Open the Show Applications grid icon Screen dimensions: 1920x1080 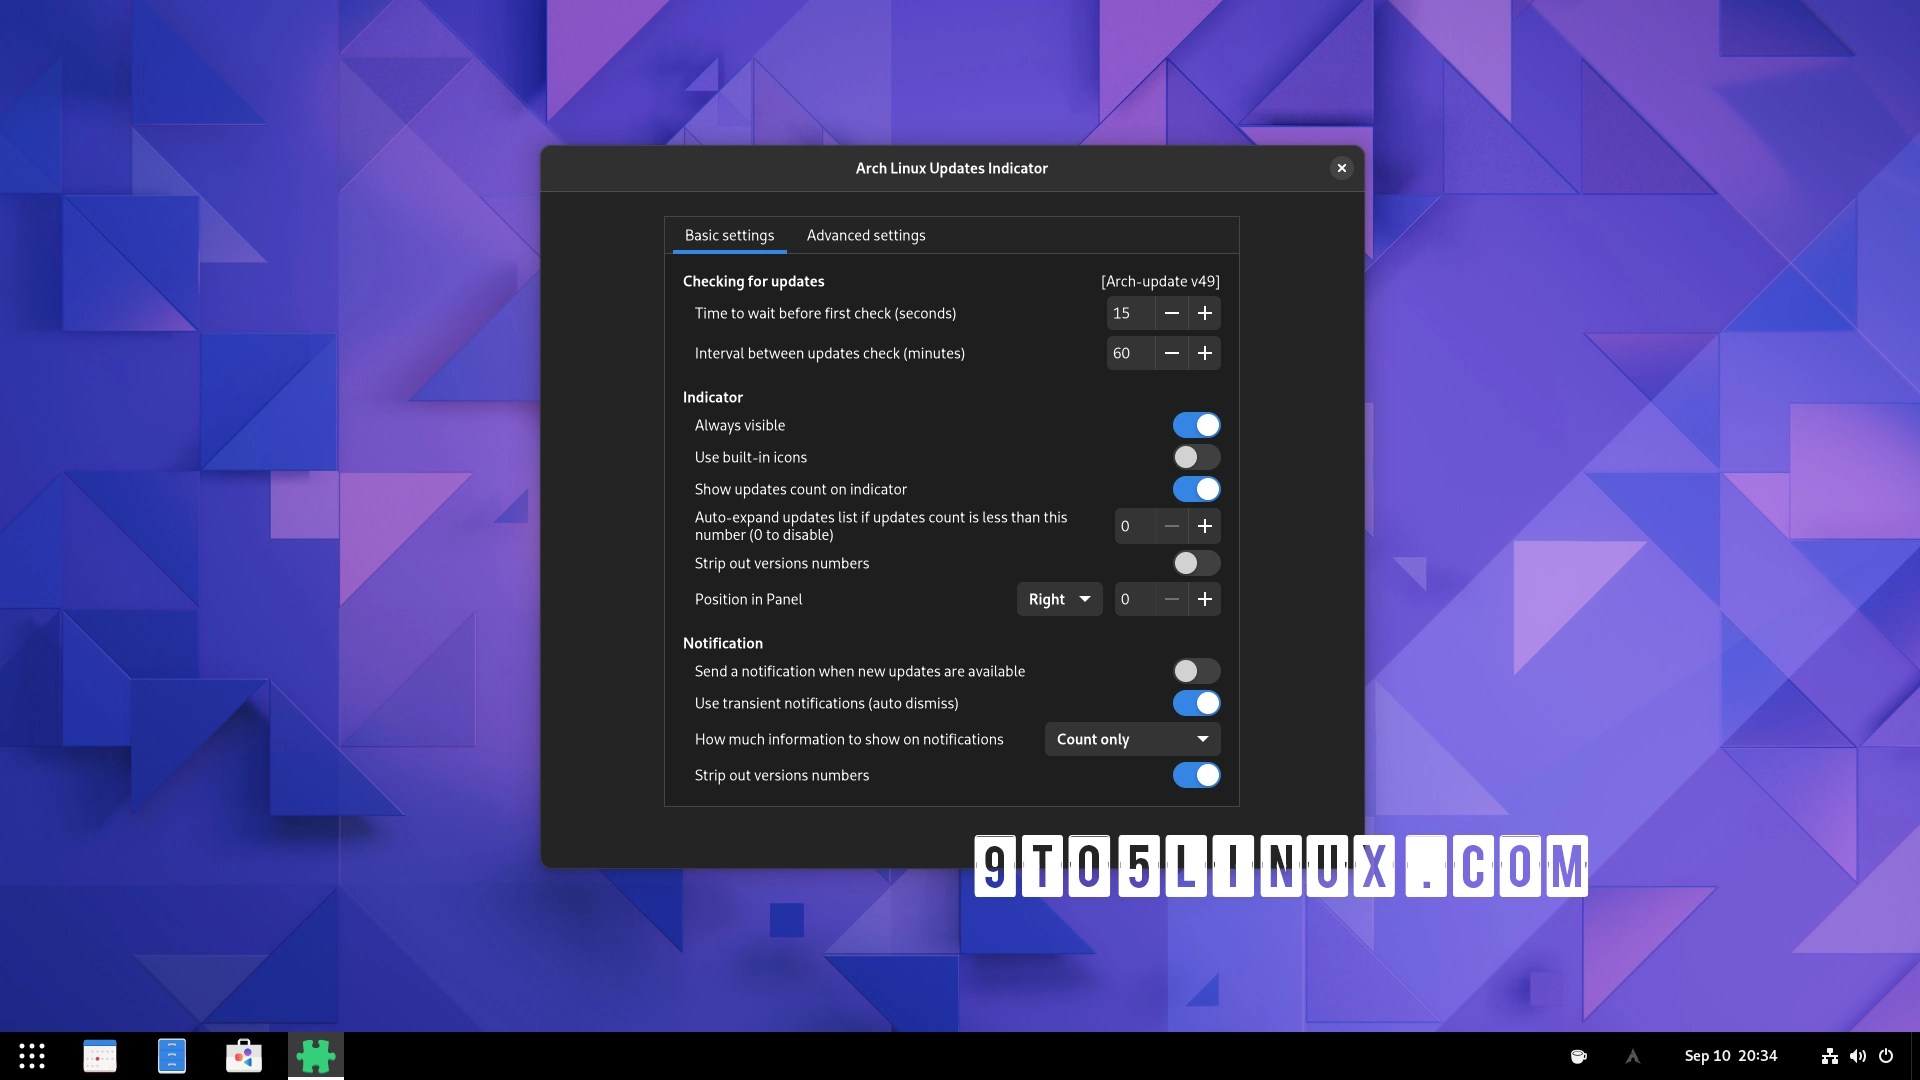32,1056
